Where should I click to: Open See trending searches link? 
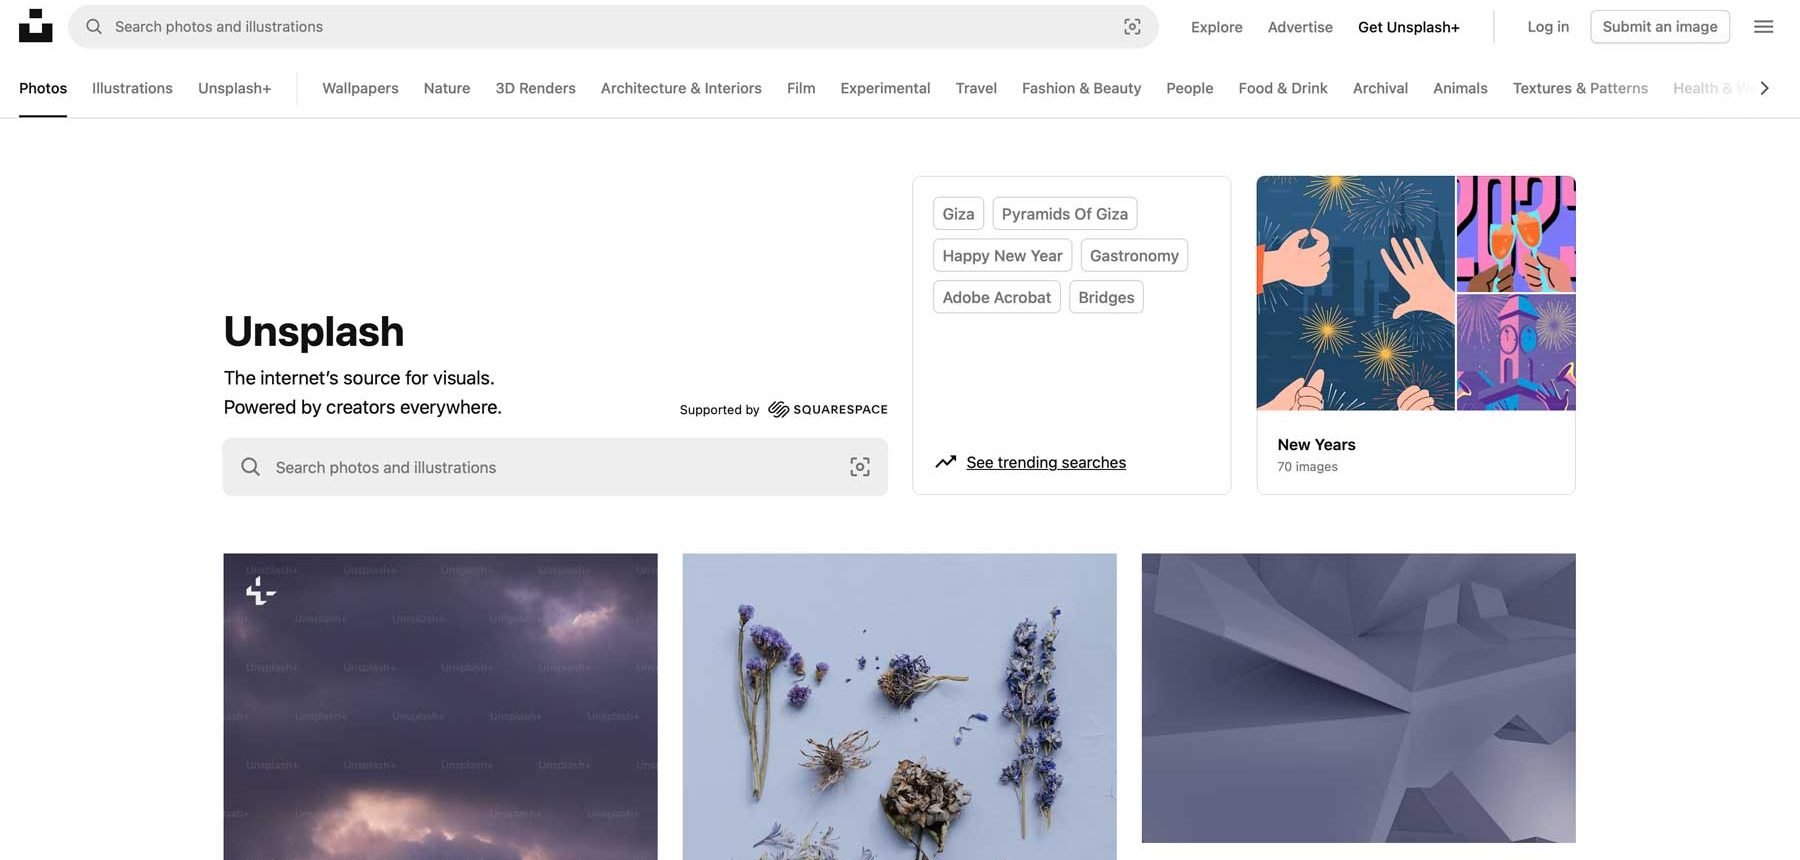(1046, 462)
